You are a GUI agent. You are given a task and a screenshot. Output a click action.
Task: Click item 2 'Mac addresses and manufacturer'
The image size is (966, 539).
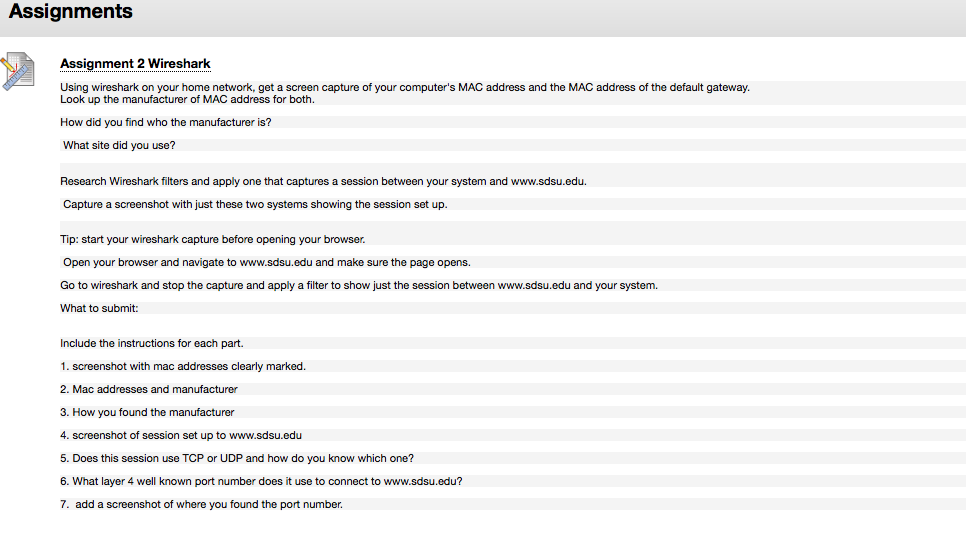(148, 389)
